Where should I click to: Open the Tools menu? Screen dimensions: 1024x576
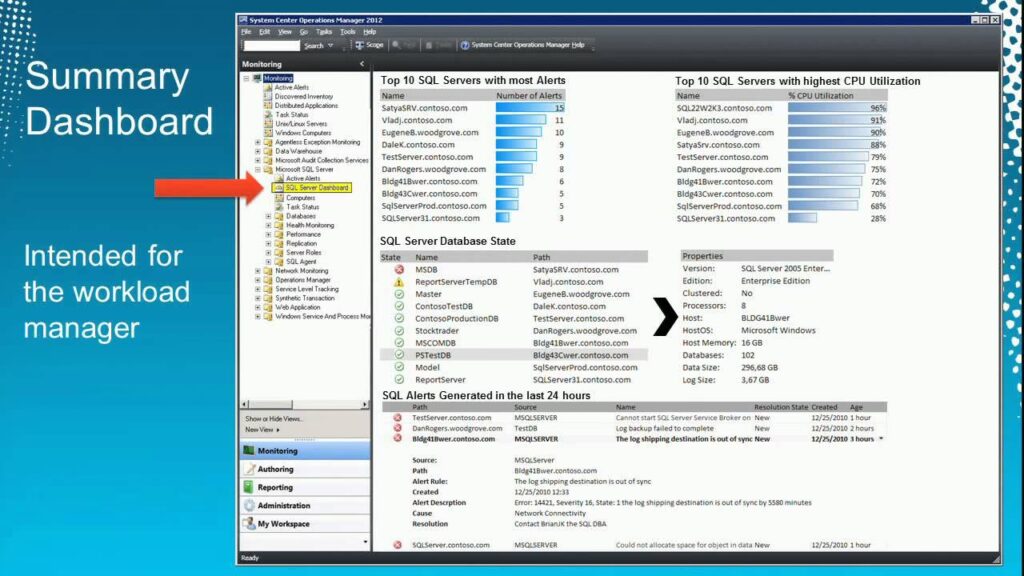347,32
